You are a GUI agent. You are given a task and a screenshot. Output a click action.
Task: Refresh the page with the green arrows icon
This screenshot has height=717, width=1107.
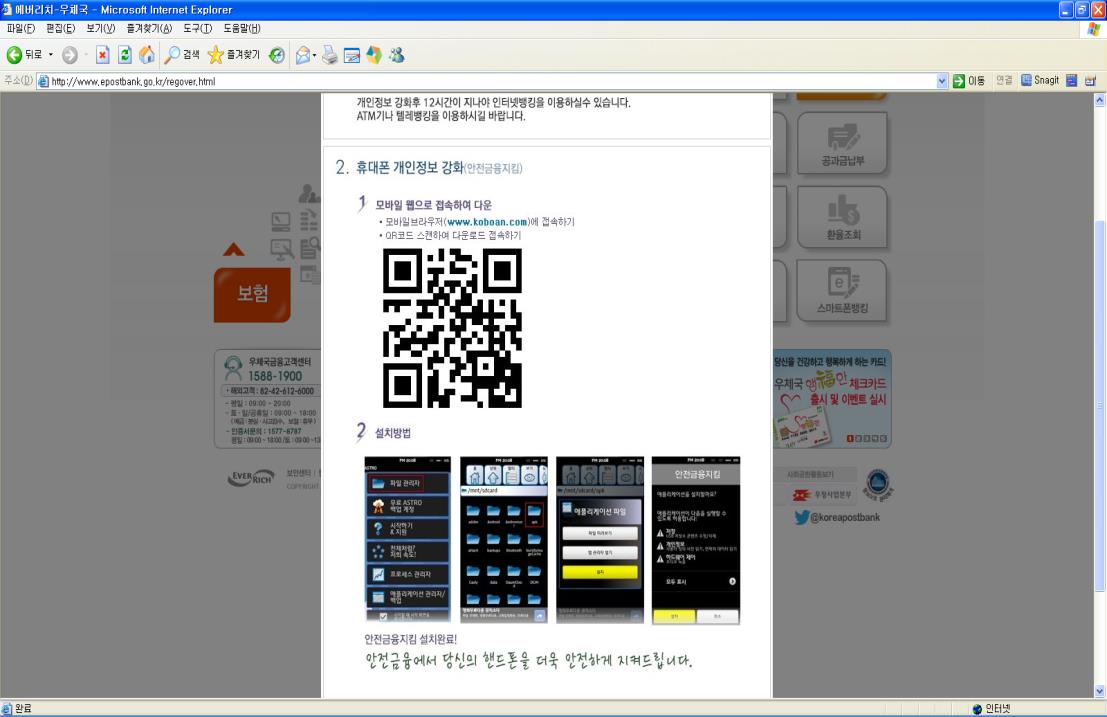tap(125, 54)
